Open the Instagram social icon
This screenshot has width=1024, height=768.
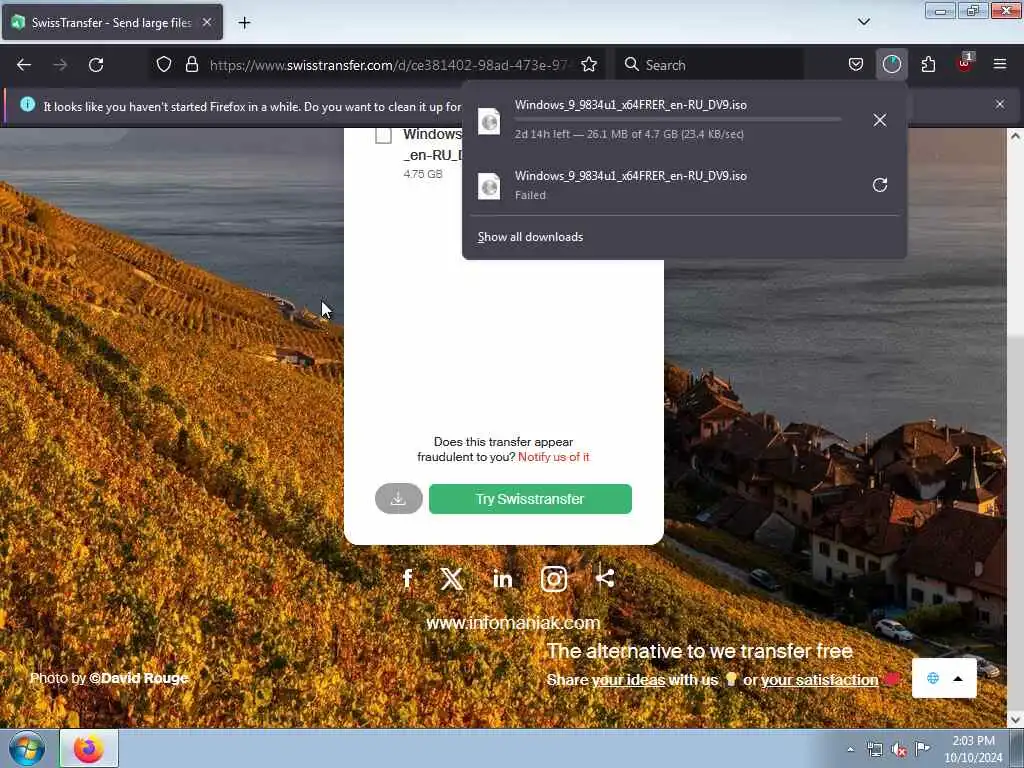554,579
